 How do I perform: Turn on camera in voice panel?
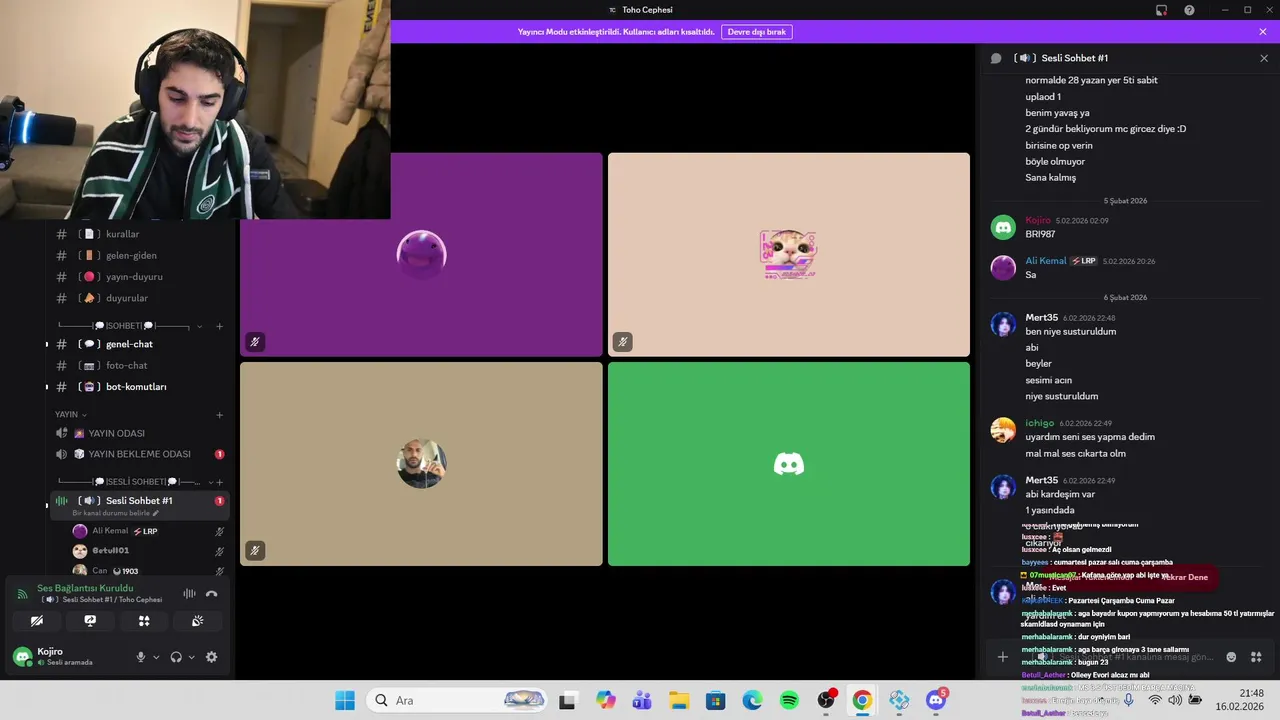(37, 621)
